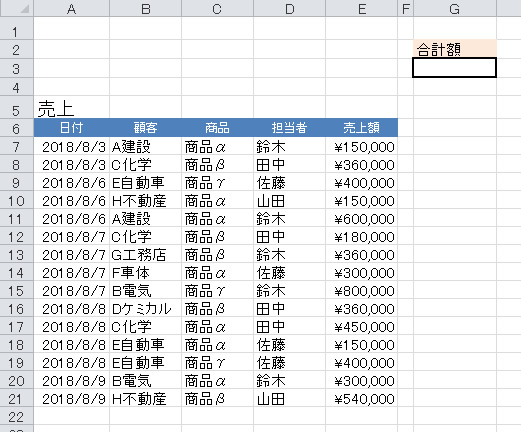Select the empty cell under 合計額
Viewport: 521px width, 432px height.
click(x=455, y=68)
